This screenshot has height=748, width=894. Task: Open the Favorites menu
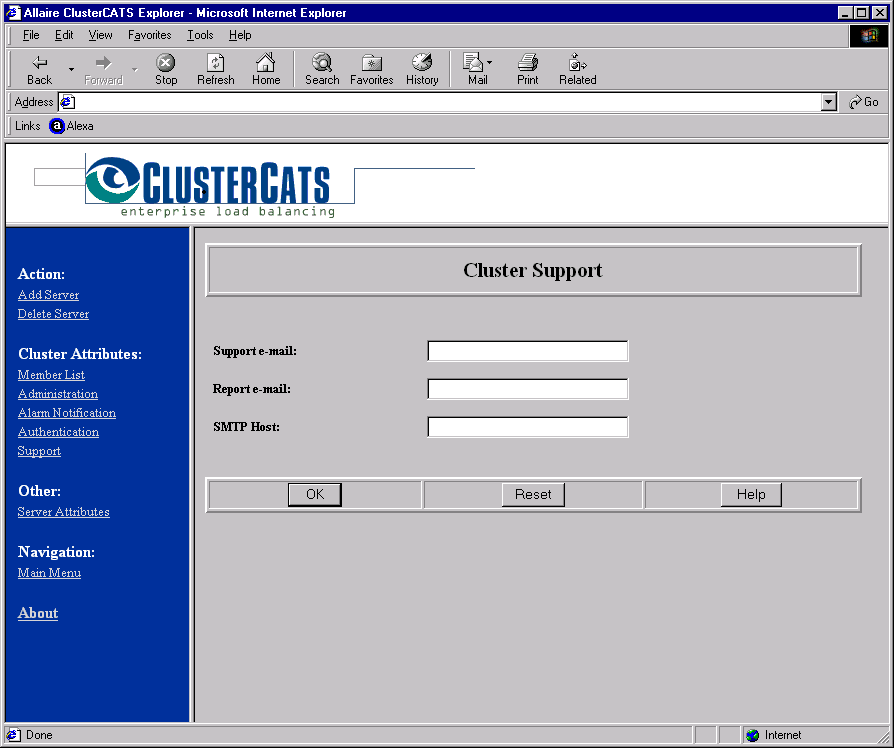coord(149,35)
